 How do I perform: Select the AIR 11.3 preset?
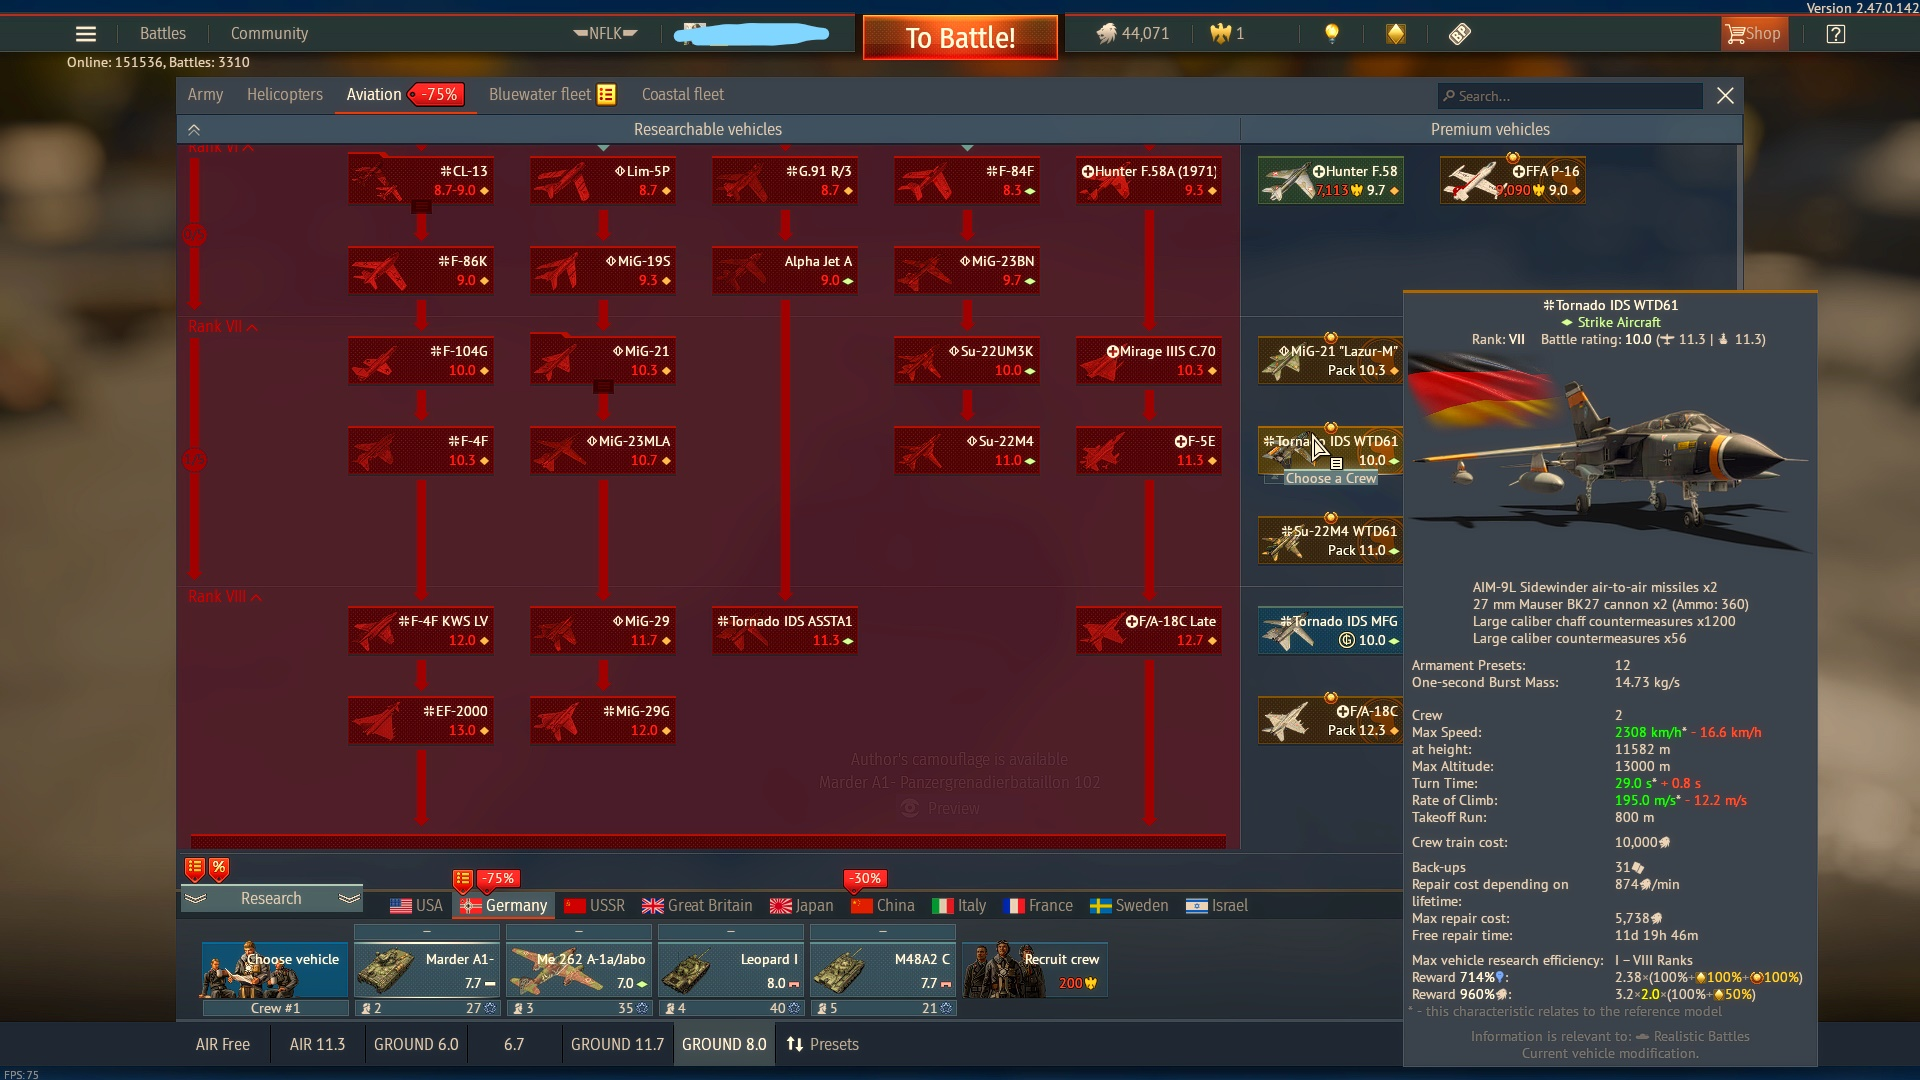317,1044
